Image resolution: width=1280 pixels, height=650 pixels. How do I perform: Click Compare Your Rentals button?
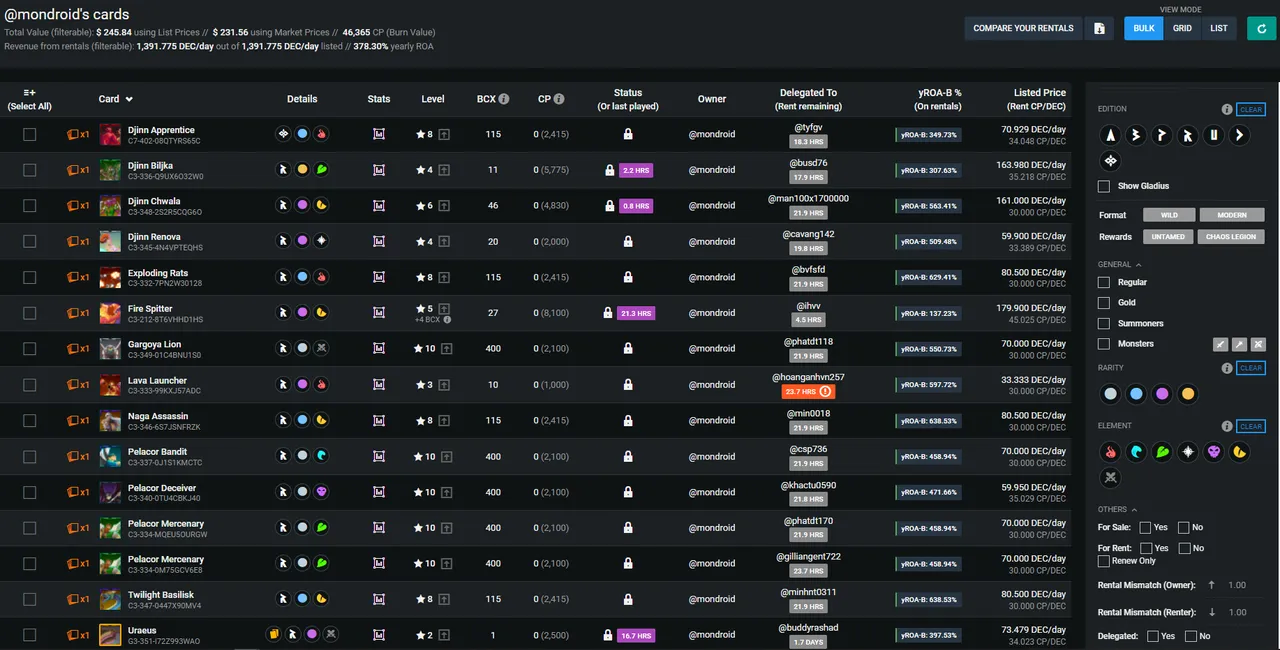pos(1023,28)
